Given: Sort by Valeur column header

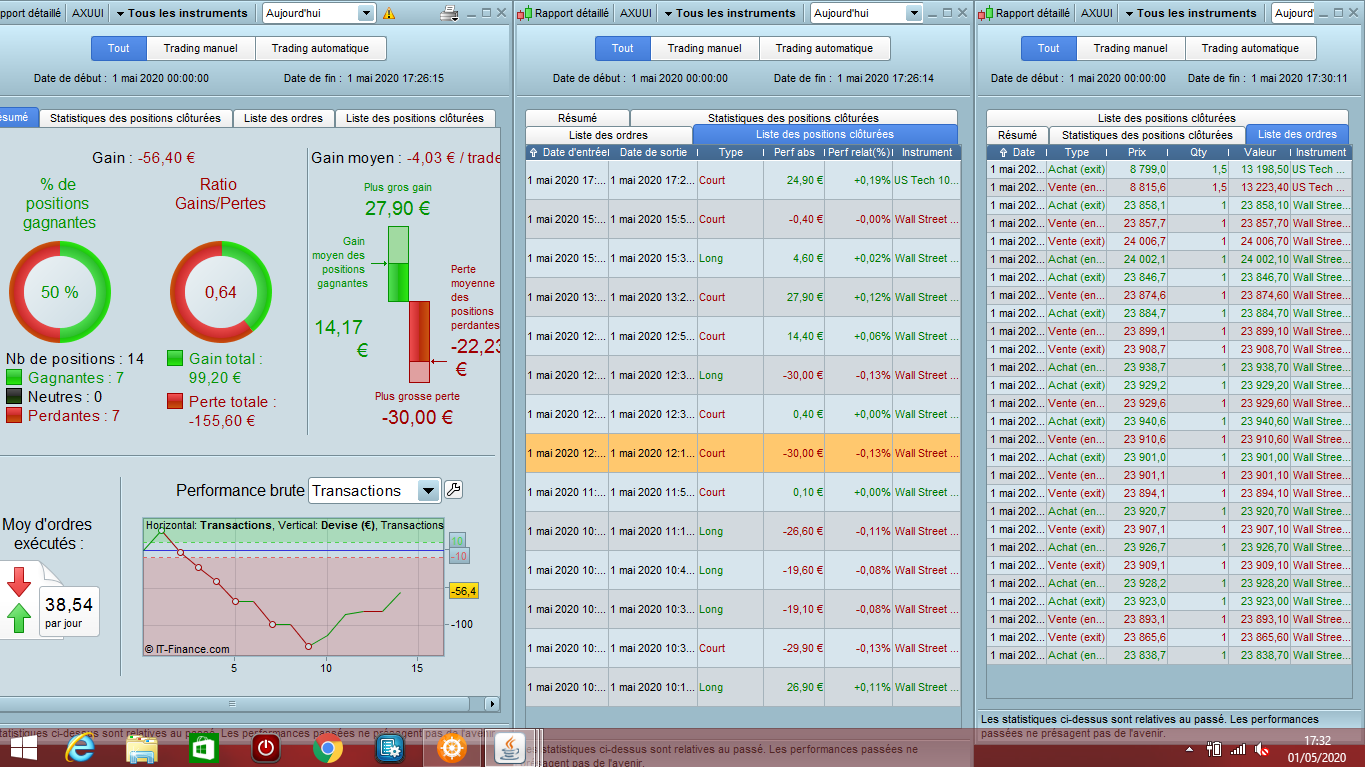Looking at the screenshot, I should click(x=1259, y=153).
